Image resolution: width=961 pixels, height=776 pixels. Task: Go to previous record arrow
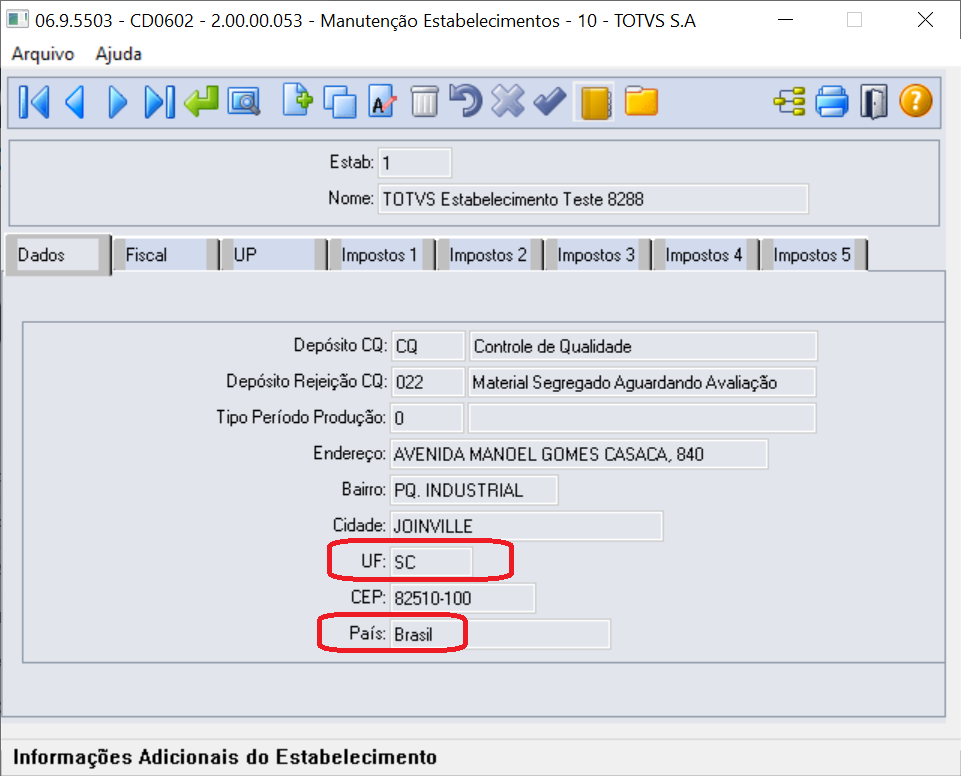[75, 102]
